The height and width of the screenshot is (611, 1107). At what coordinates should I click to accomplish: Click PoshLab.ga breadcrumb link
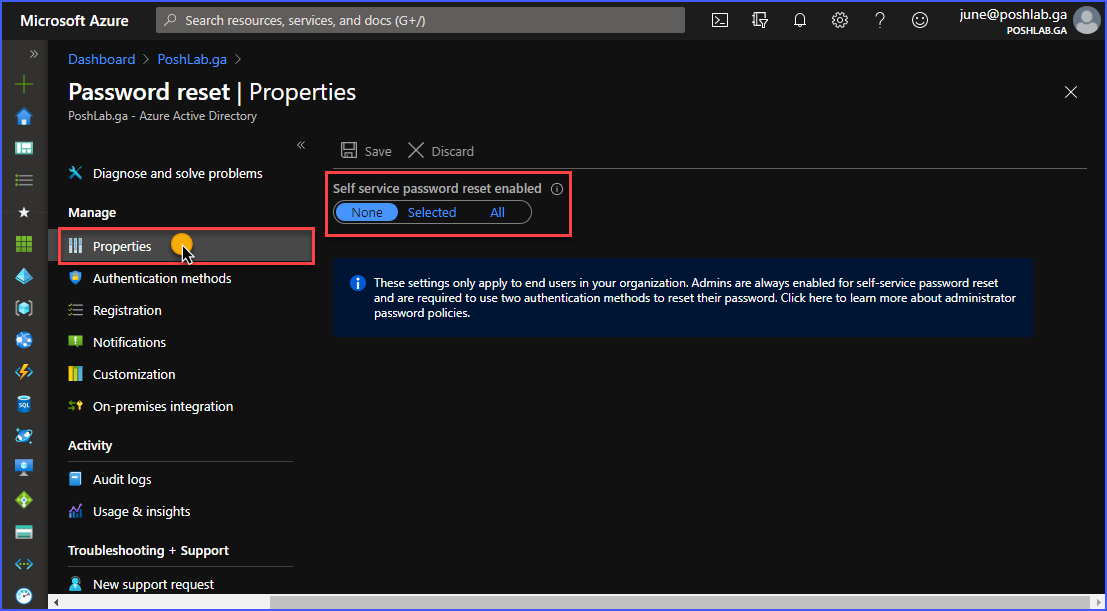(192, 59)
